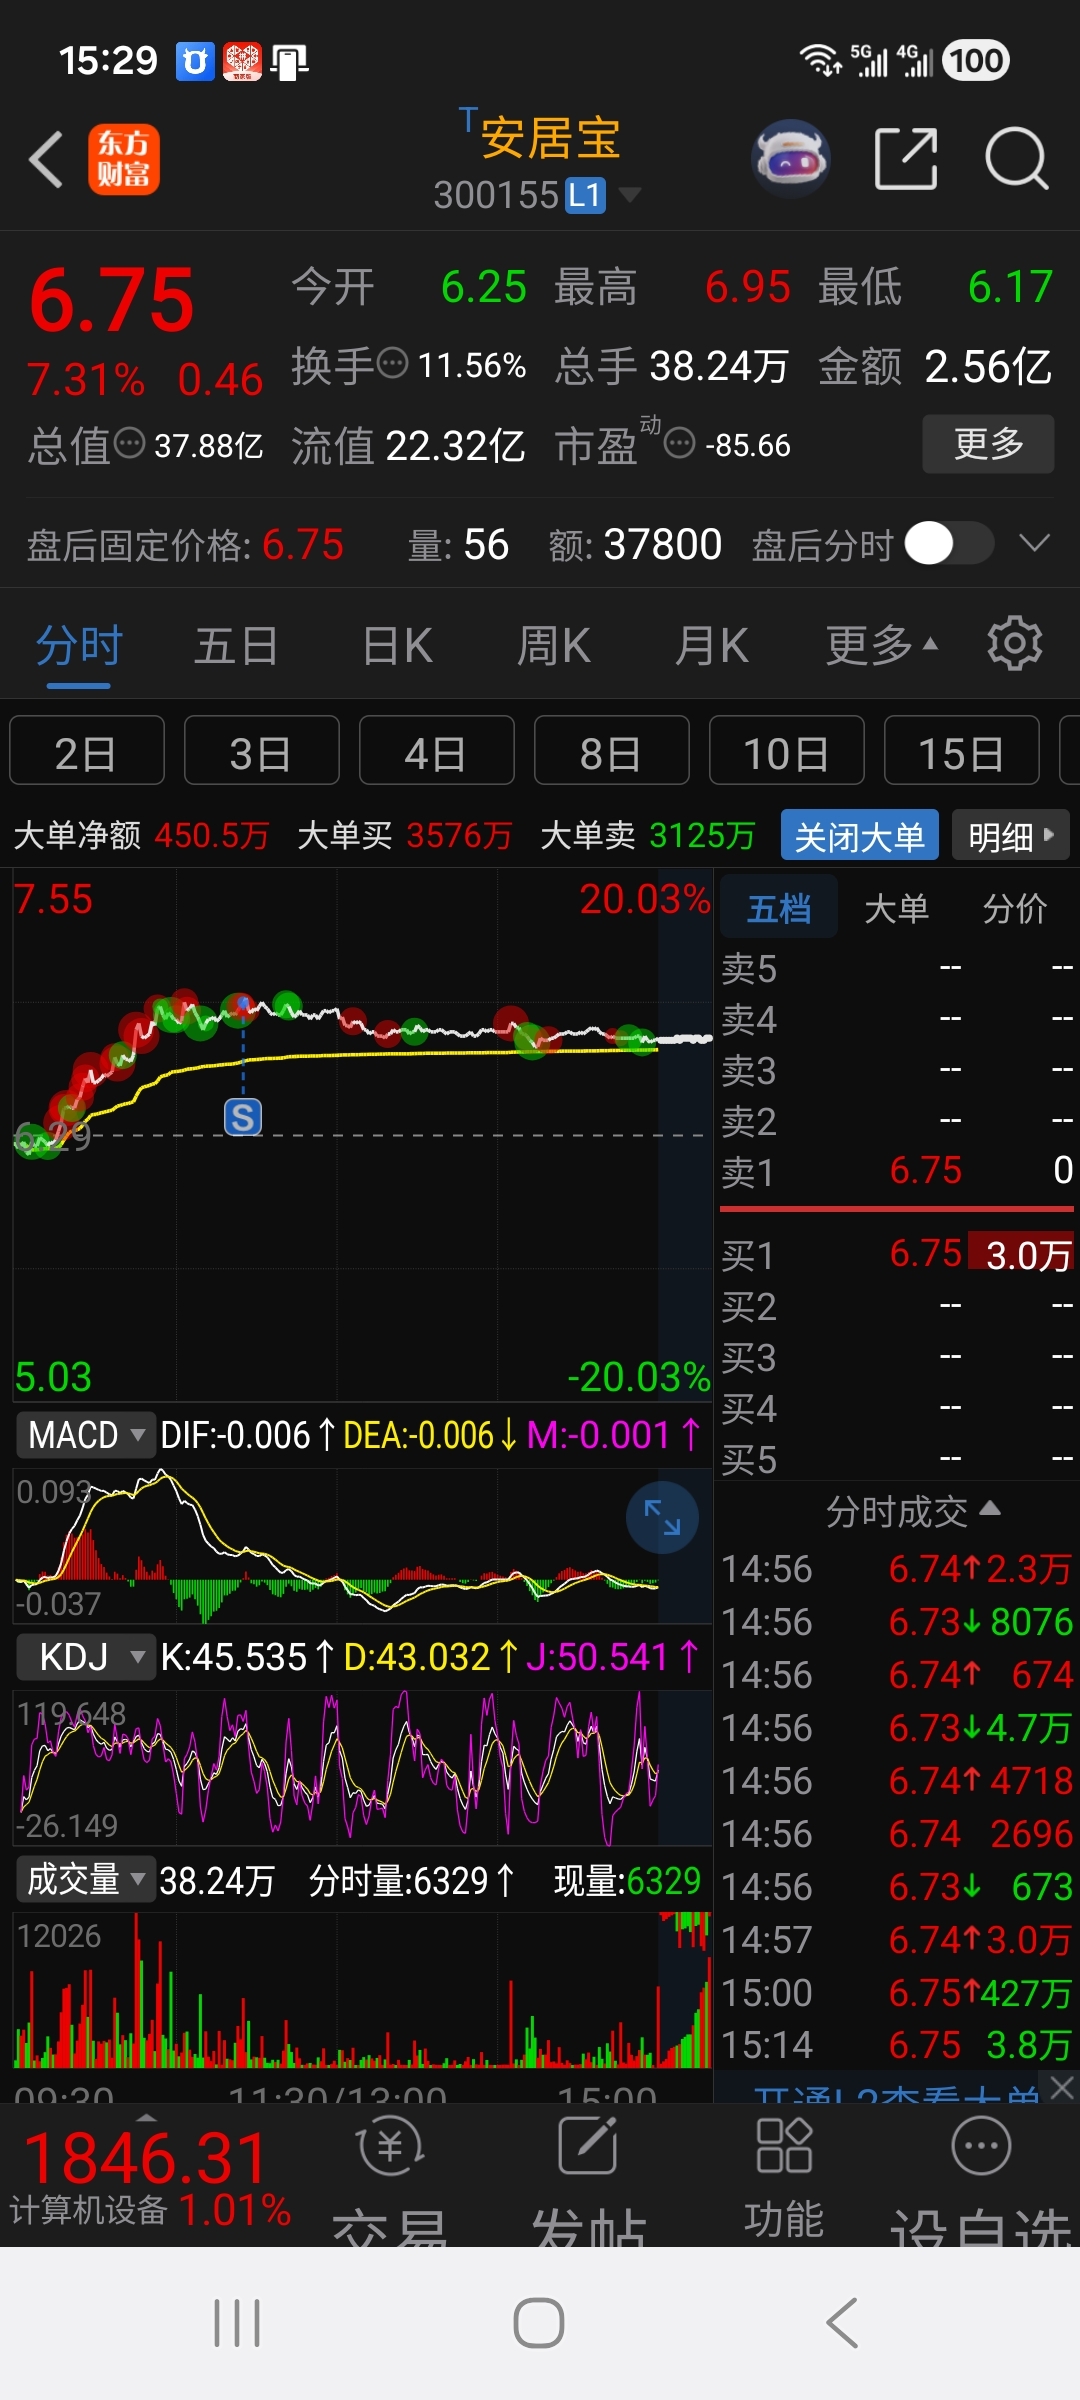Tap the 市盈 info circle icon
1080x2400 pixels.
[x=680, y=442]
